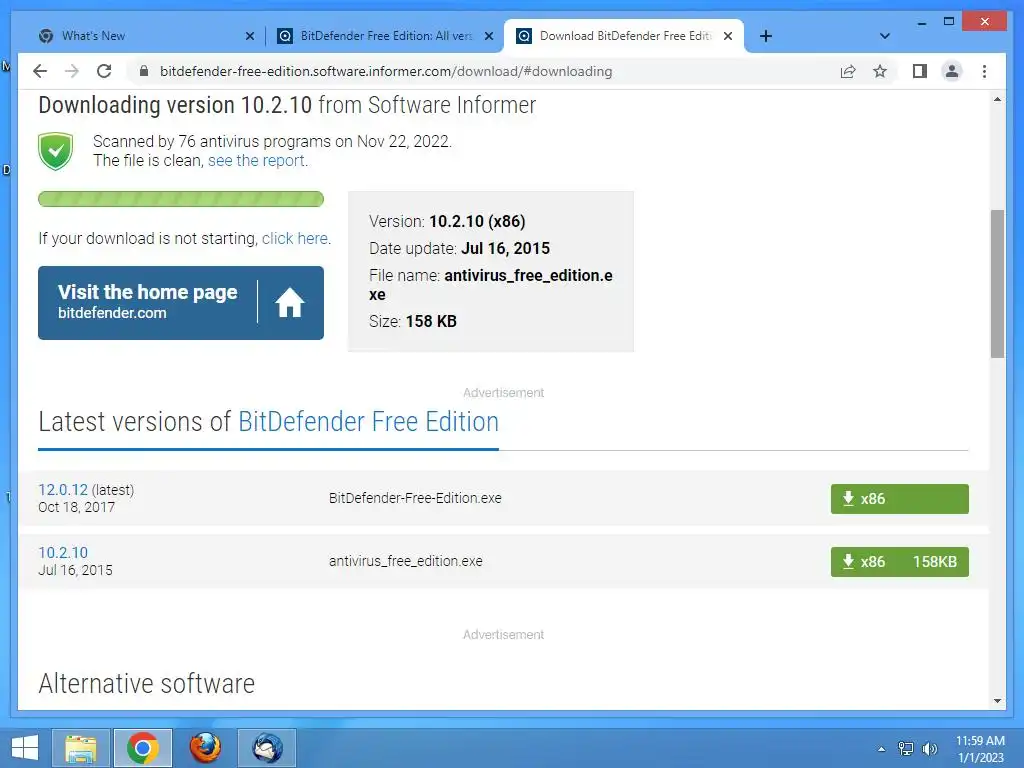The image size is (1024, 768).
Task: Go back to the previous page
Action: pos(40,71)
